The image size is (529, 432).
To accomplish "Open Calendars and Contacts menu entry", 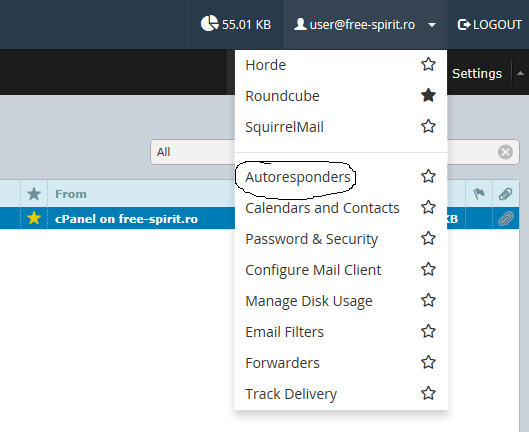I will (322, 208).
